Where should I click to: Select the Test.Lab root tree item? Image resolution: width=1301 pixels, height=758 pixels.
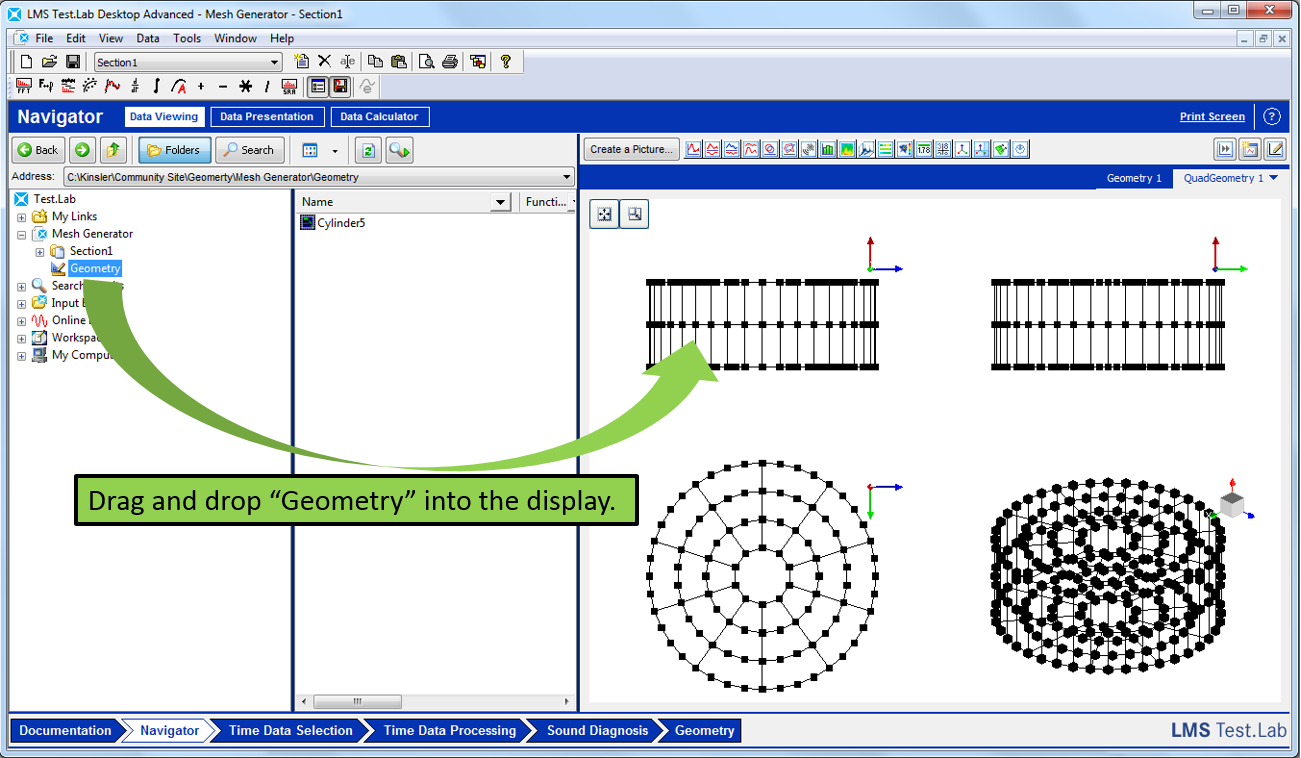pyautogui.click(x=54, y=199)
